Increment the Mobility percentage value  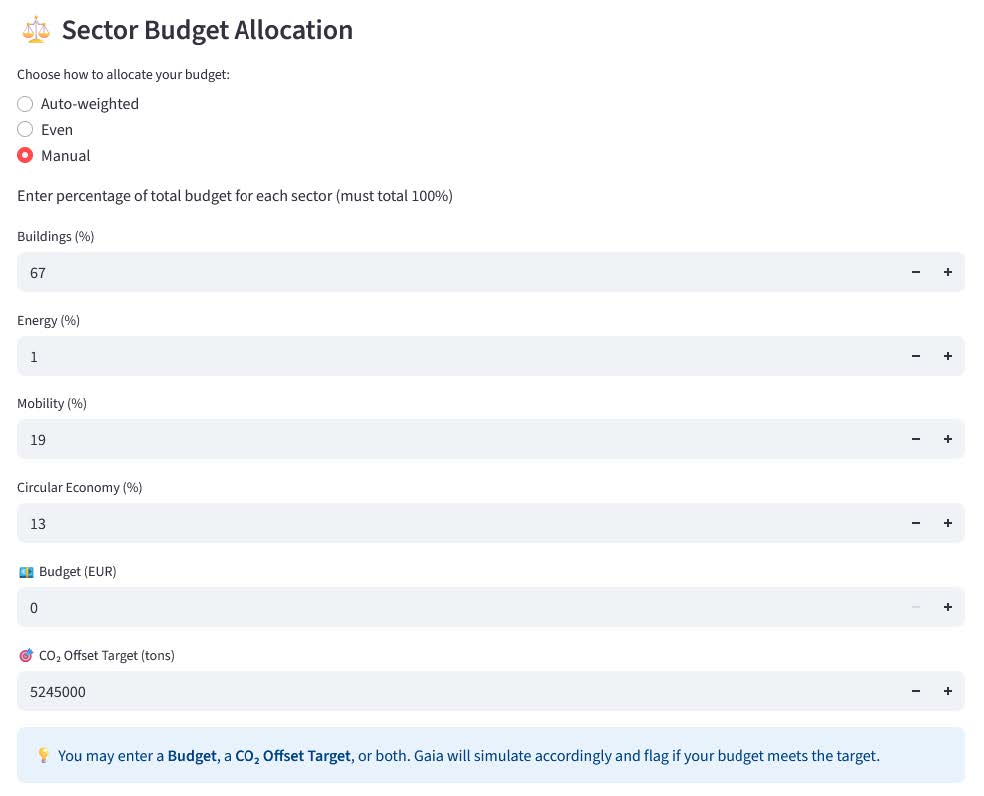pos(947,439)
